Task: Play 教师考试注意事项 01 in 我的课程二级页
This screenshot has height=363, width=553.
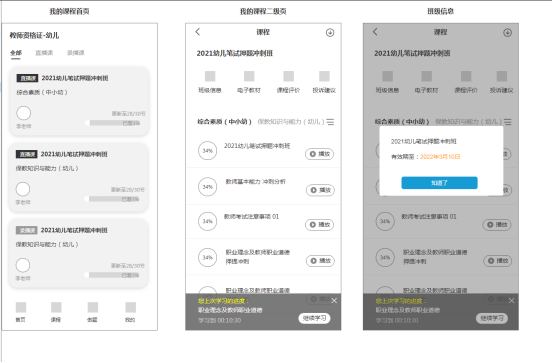Action: 320,225
